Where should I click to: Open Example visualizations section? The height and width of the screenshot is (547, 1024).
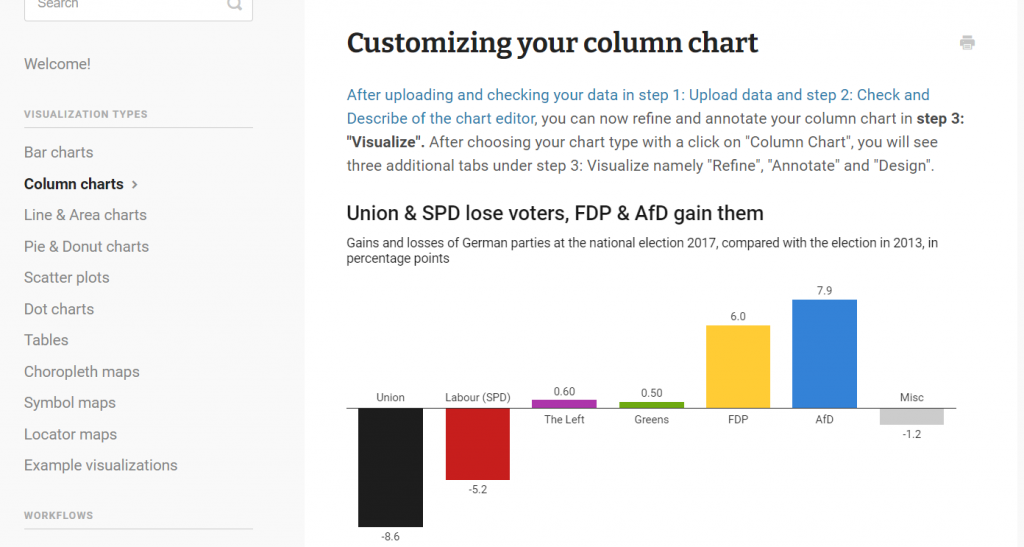pyautogui.click(x=101, y=465)
